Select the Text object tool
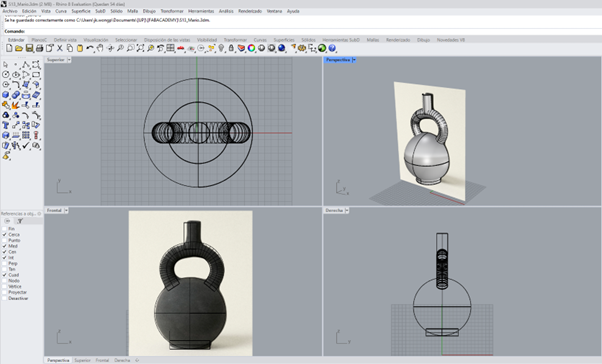The width and height of the screenshot is (602, 364). tap(5, 125)
